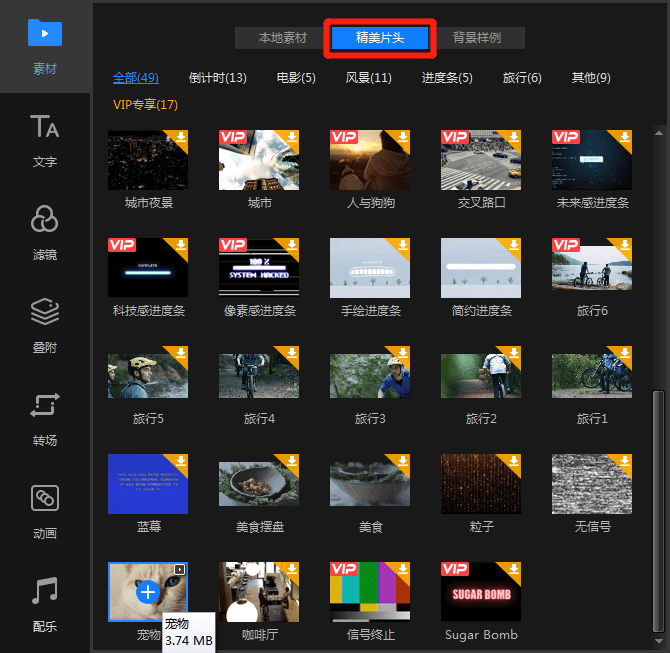Filter by 其他(9) category
The height and width of the screenshot is (653, 670).
[x=591, y=78]
